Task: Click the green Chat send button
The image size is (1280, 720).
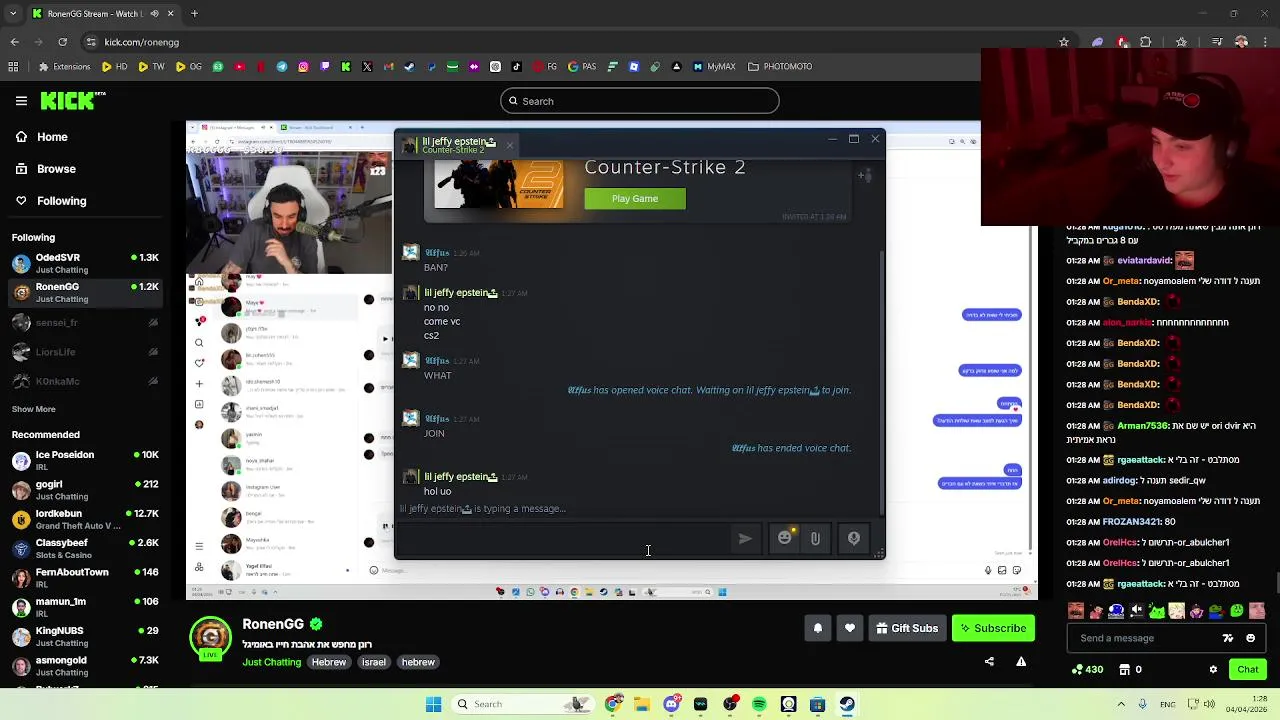Action: 1248,669
